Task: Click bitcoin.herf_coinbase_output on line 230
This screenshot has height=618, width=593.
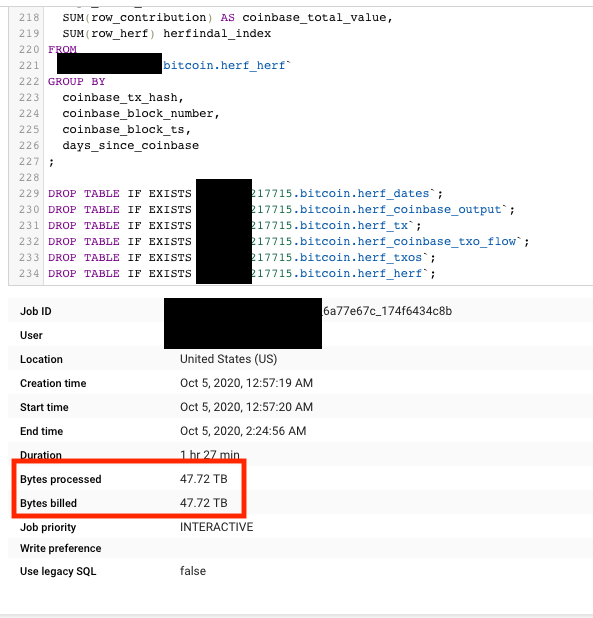Action: pos(401,209)
